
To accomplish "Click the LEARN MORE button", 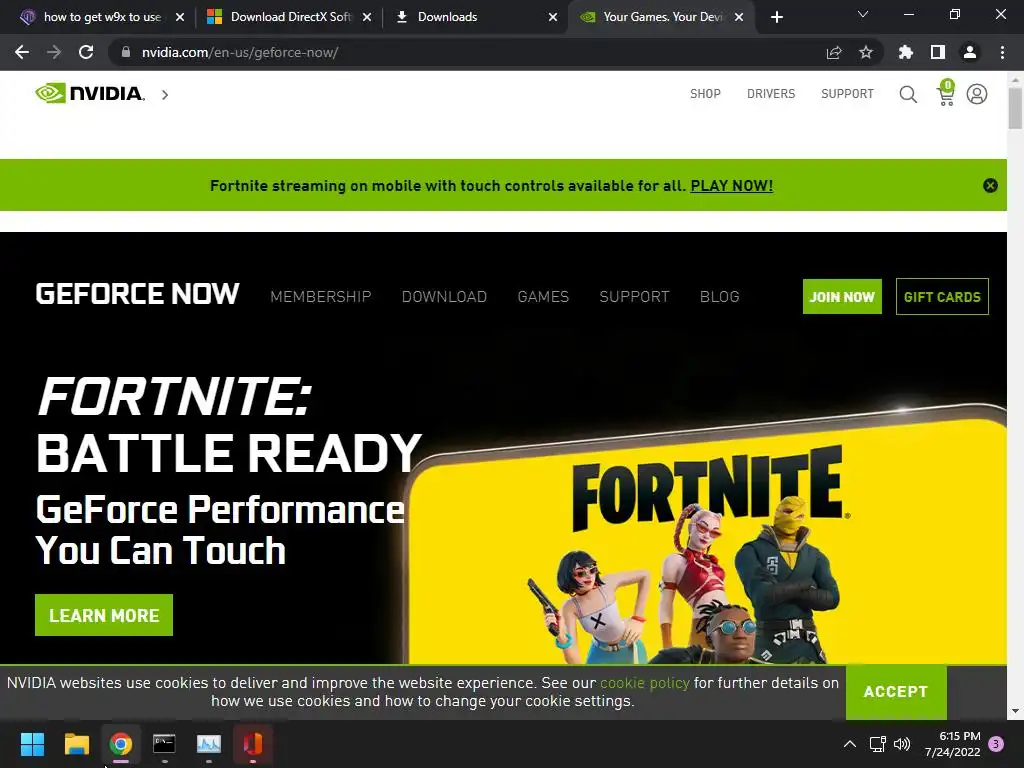I will pyautogui.click(x=104, y=615).
